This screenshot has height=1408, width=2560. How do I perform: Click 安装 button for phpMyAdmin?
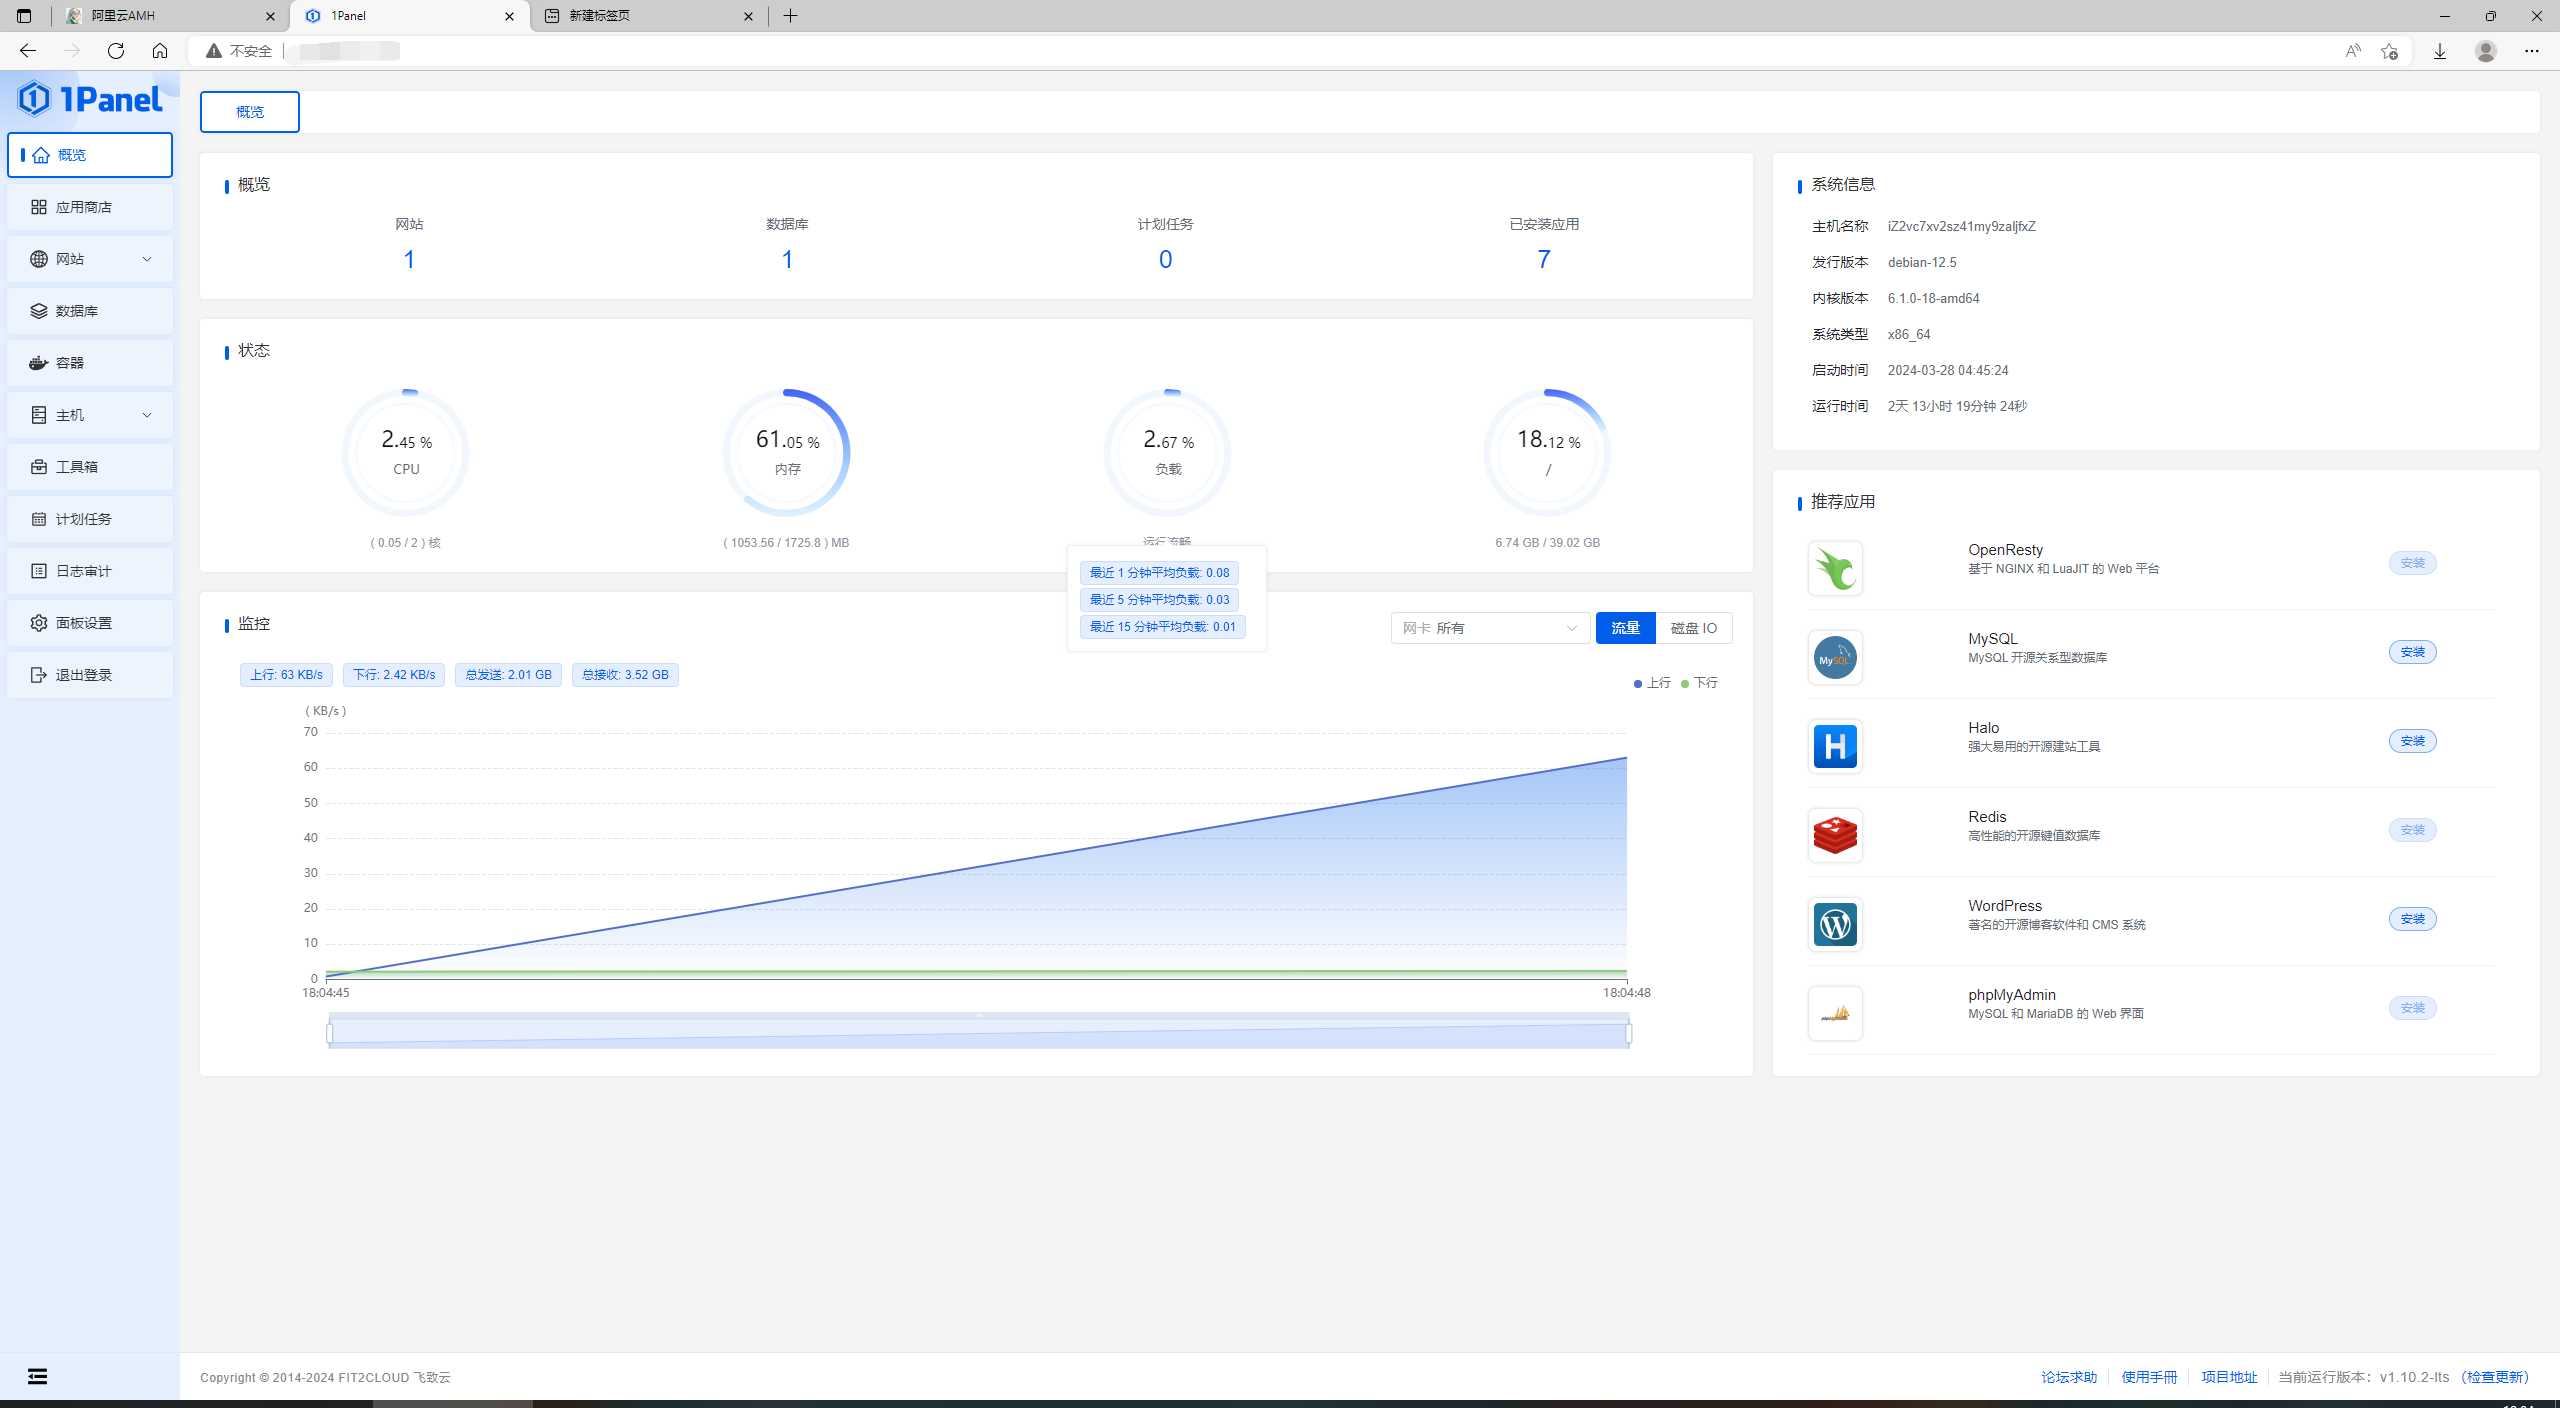2412,1008
